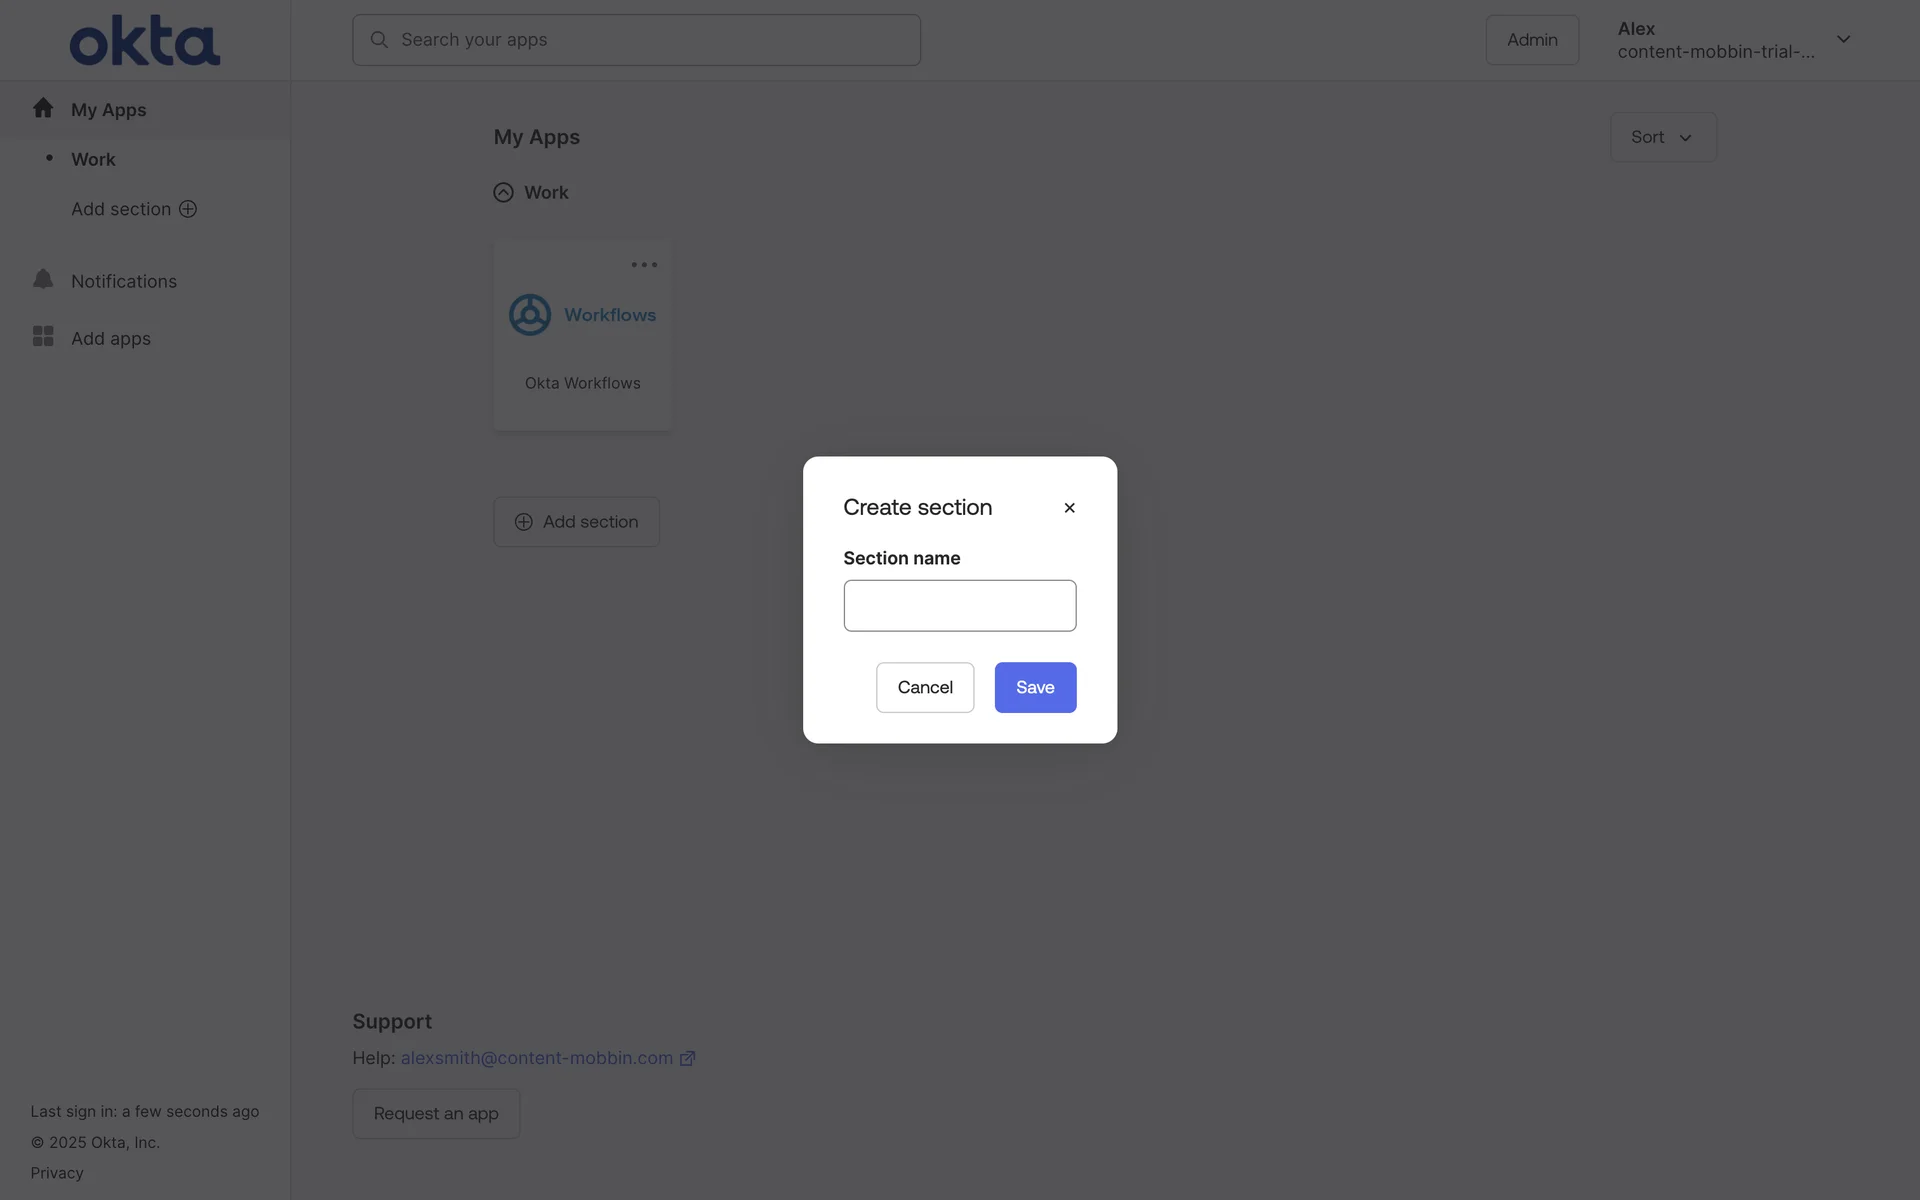This screenshot has width=1920, height=1200.
Task: Click the Add apps grid icon
Action: [x=43, y=336]
